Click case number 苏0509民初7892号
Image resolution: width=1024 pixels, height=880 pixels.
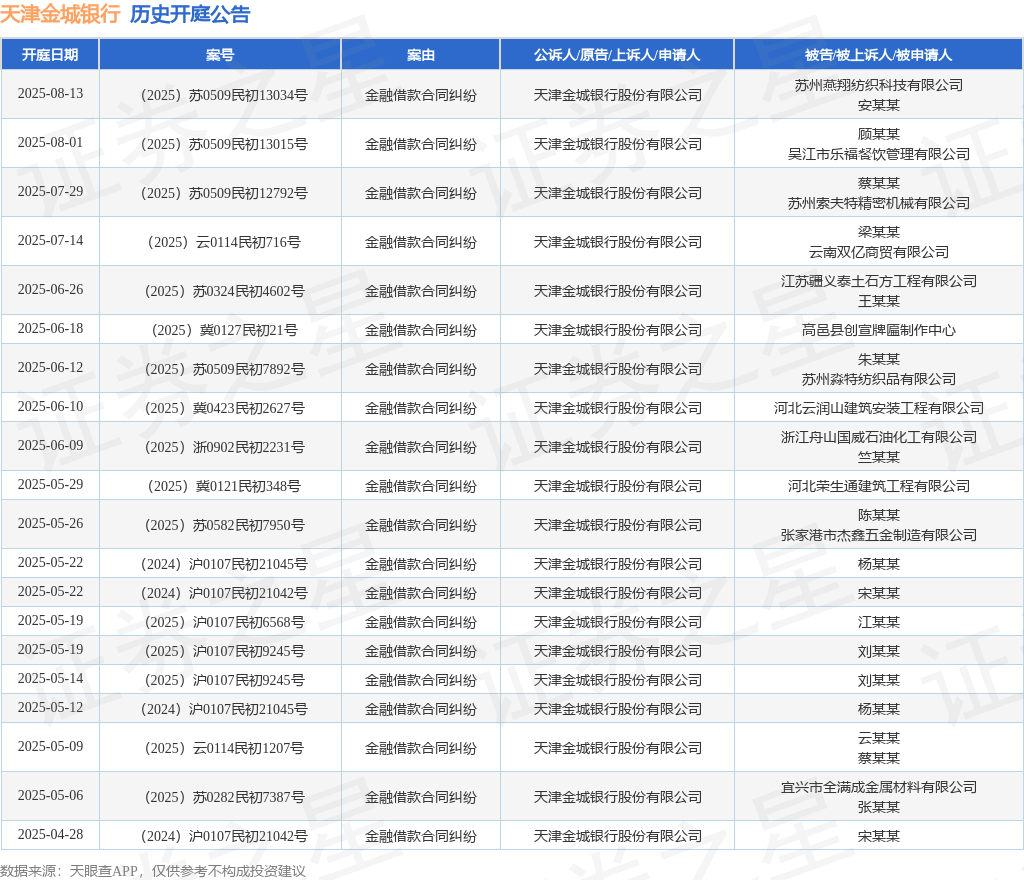pyautogui.click(x=225, y=369)
